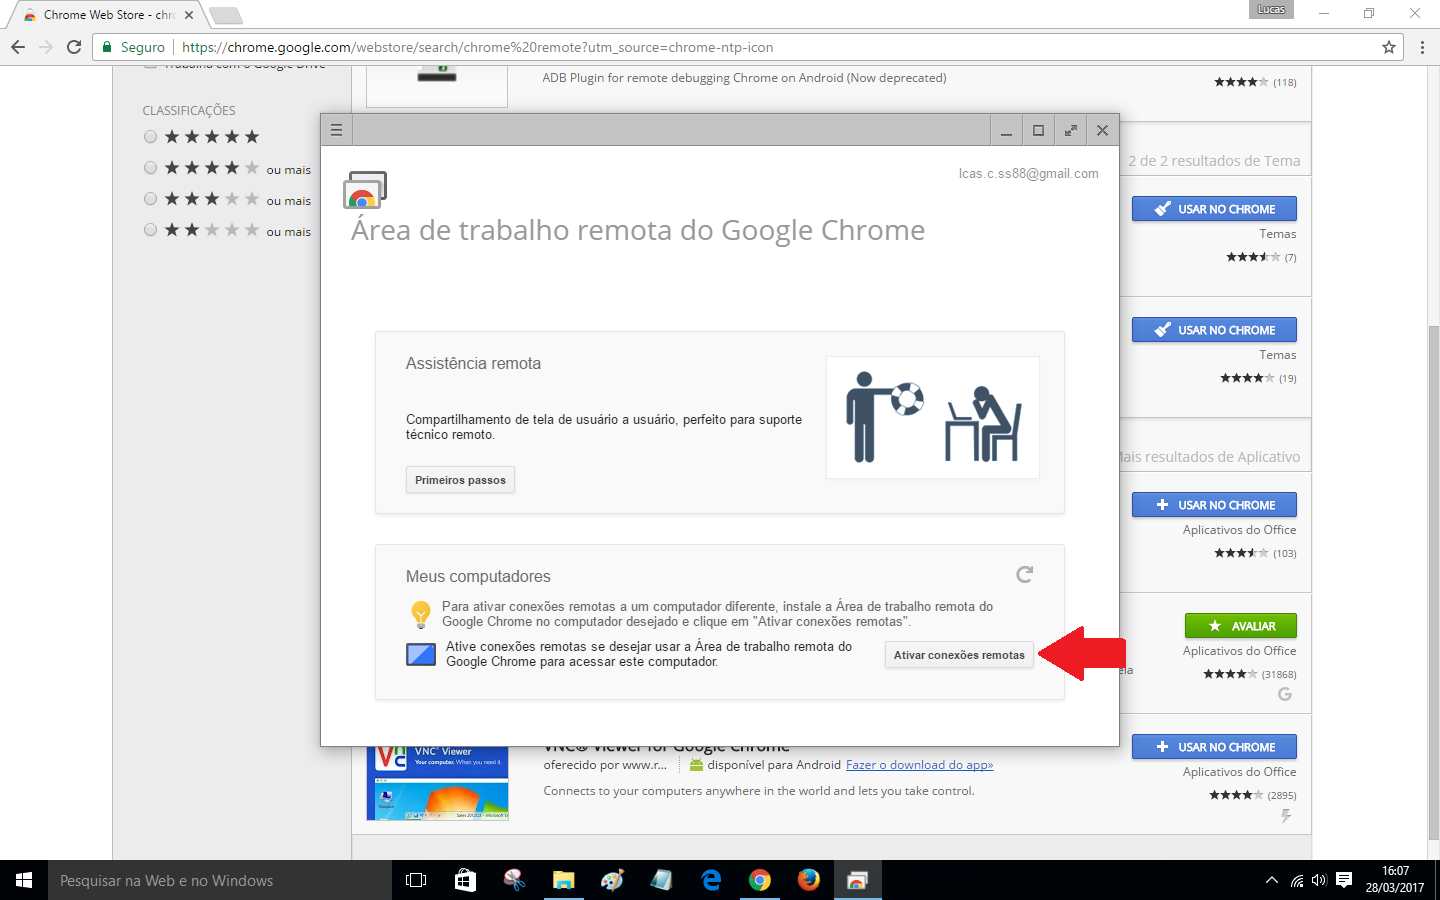
Task: Select three stars ou mais filter
Action: pos(150,199)
